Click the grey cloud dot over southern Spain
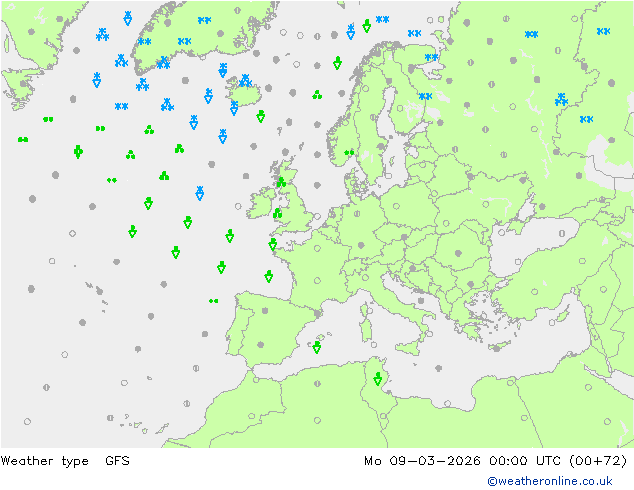The width and height of the screenshot is (634, 490). point(261,344)
